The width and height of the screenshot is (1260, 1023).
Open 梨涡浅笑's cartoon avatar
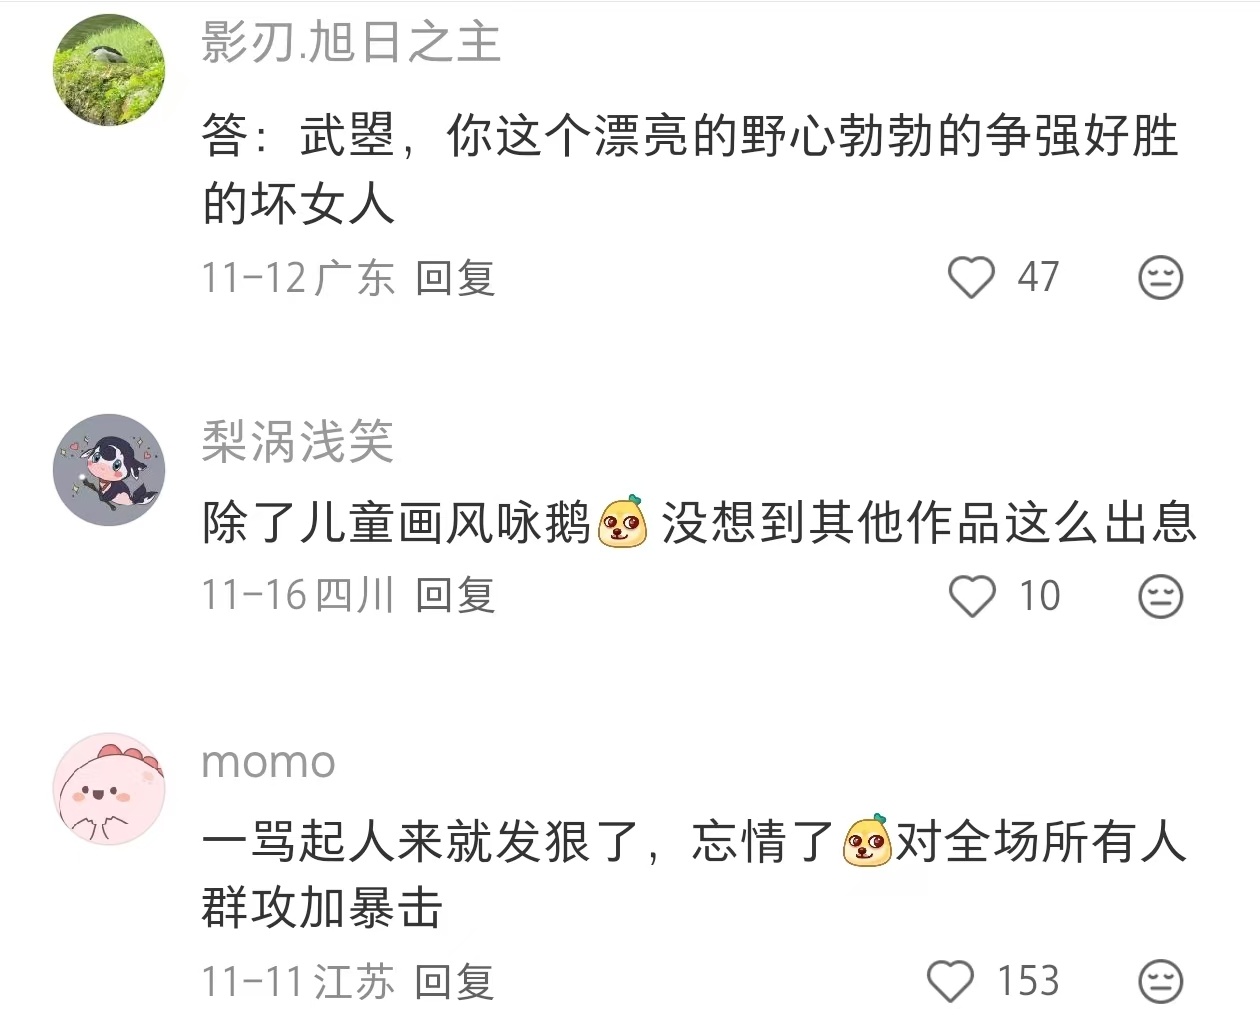point(108,470)
